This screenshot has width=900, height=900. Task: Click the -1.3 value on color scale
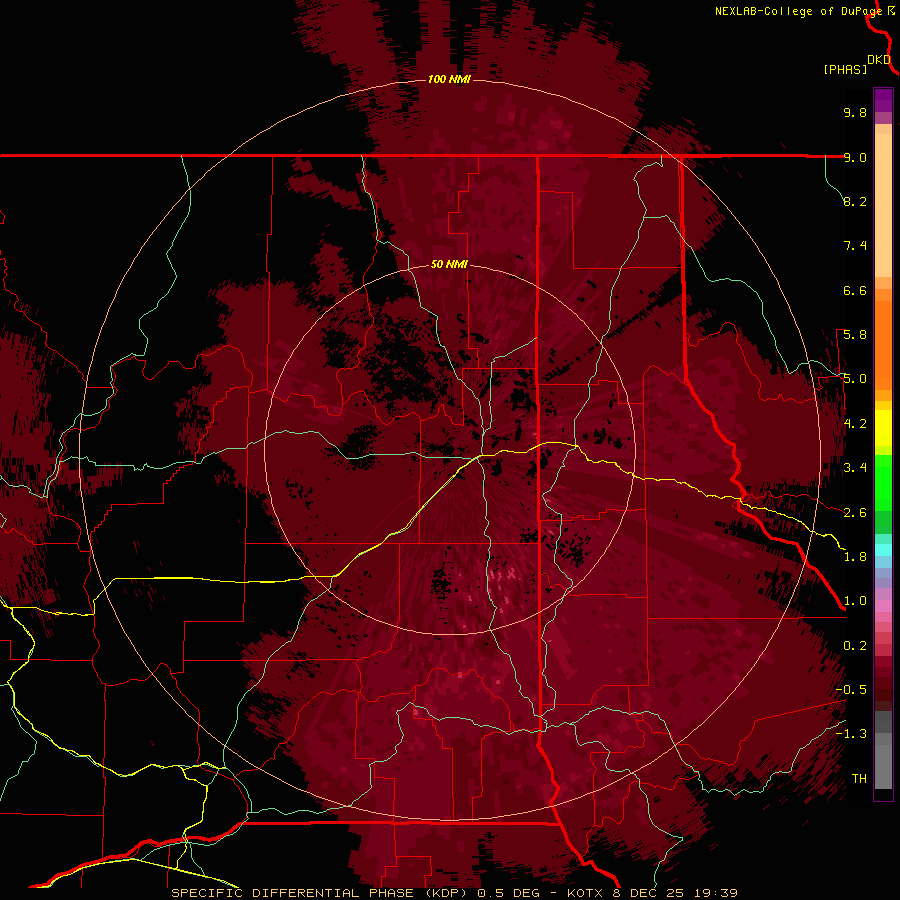coord(851,734)
